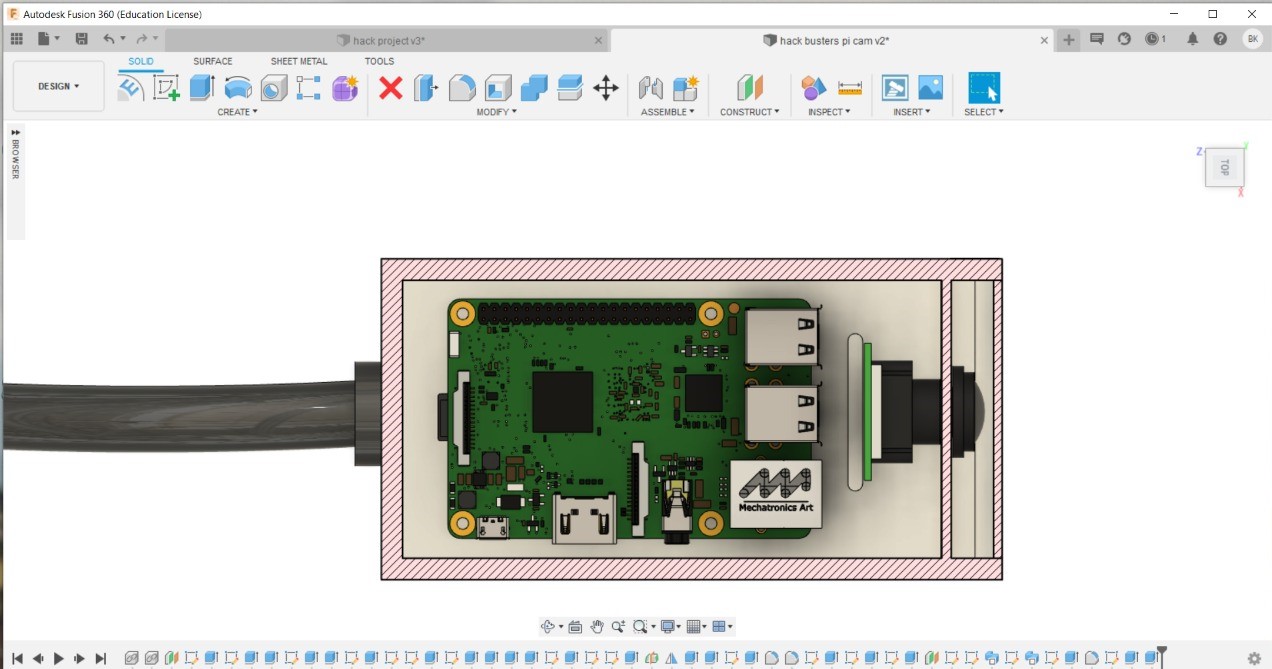Click the TOP face of the ViewCube
Image resolution: width=1272 pixels, height=669 pixels.
tap(1225, 168)
